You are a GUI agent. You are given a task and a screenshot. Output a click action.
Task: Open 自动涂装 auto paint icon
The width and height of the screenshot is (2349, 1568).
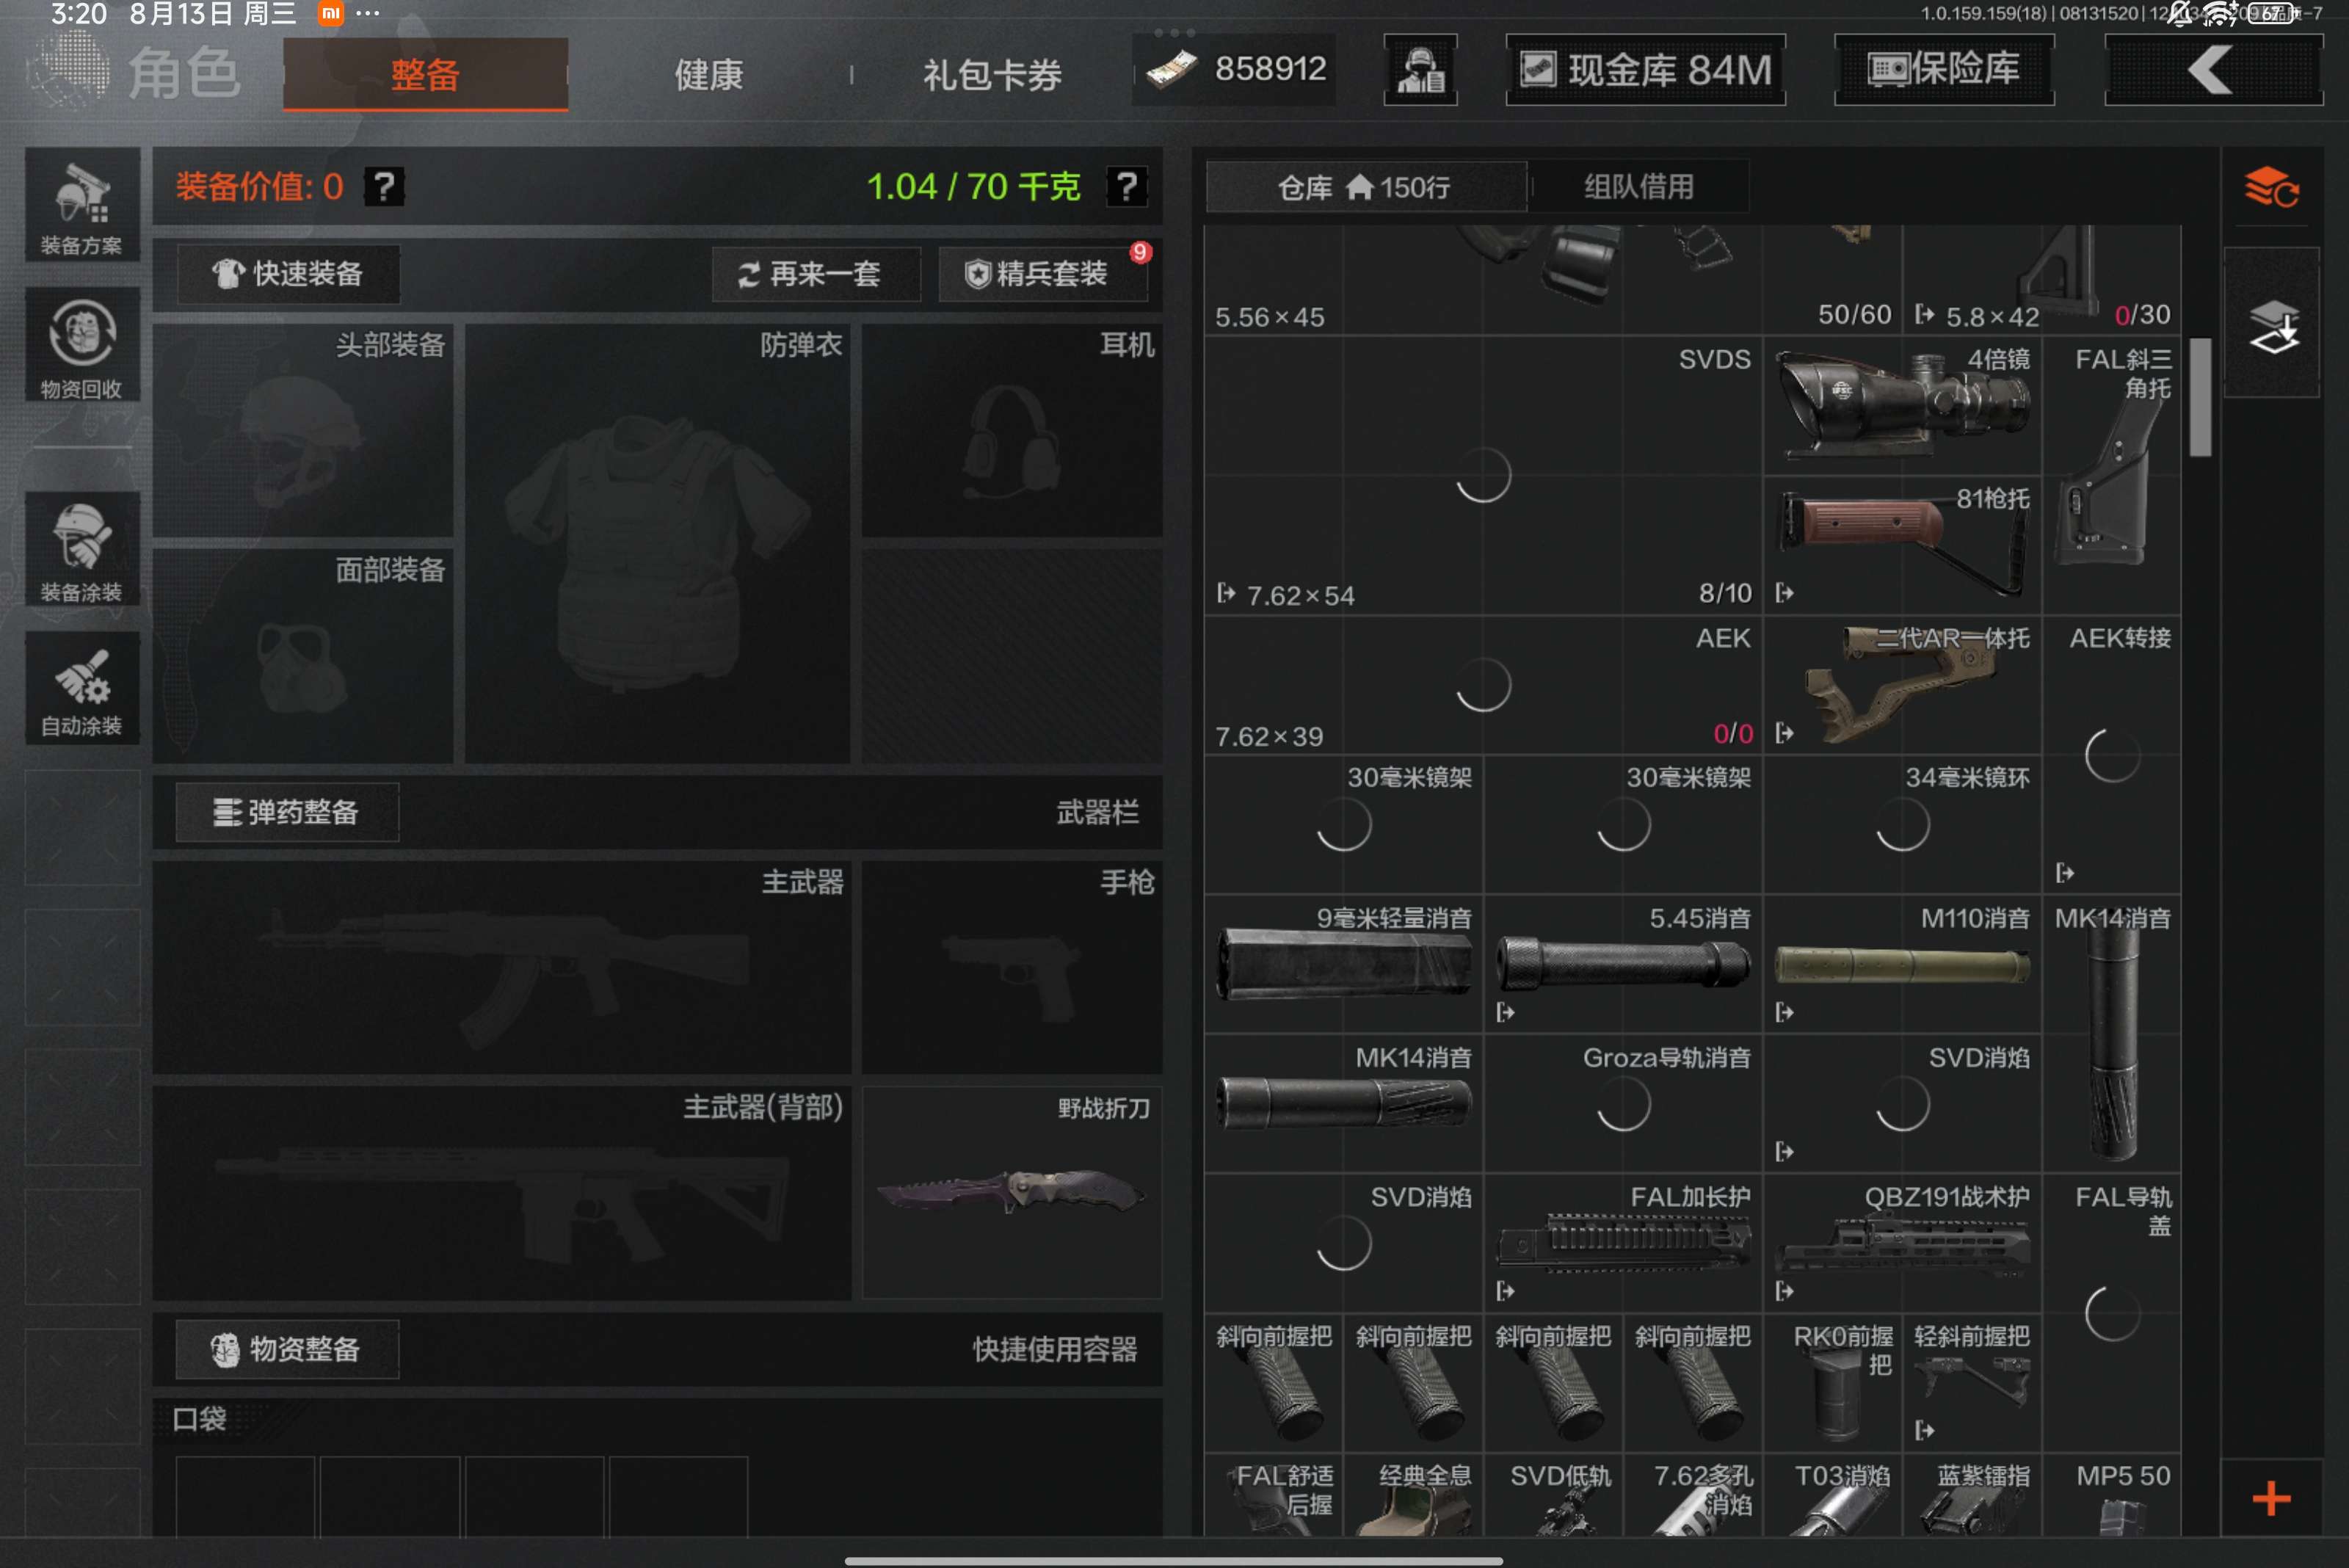[82, 688]
